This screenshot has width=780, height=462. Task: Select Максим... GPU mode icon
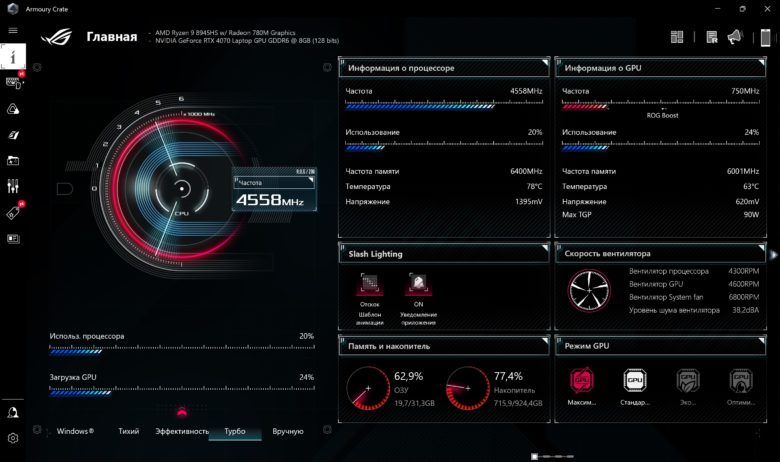pyautogui.click(x=582, y=380)
